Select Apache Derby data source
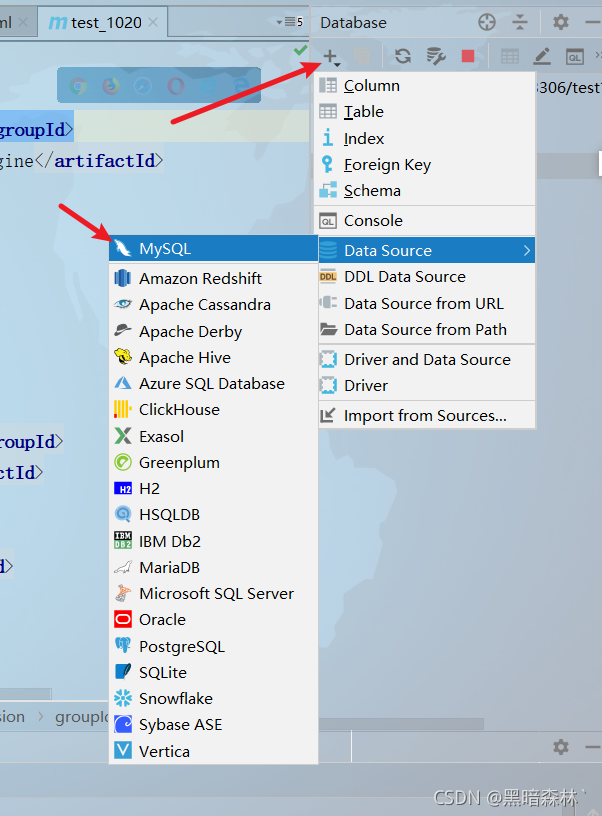 213,332
